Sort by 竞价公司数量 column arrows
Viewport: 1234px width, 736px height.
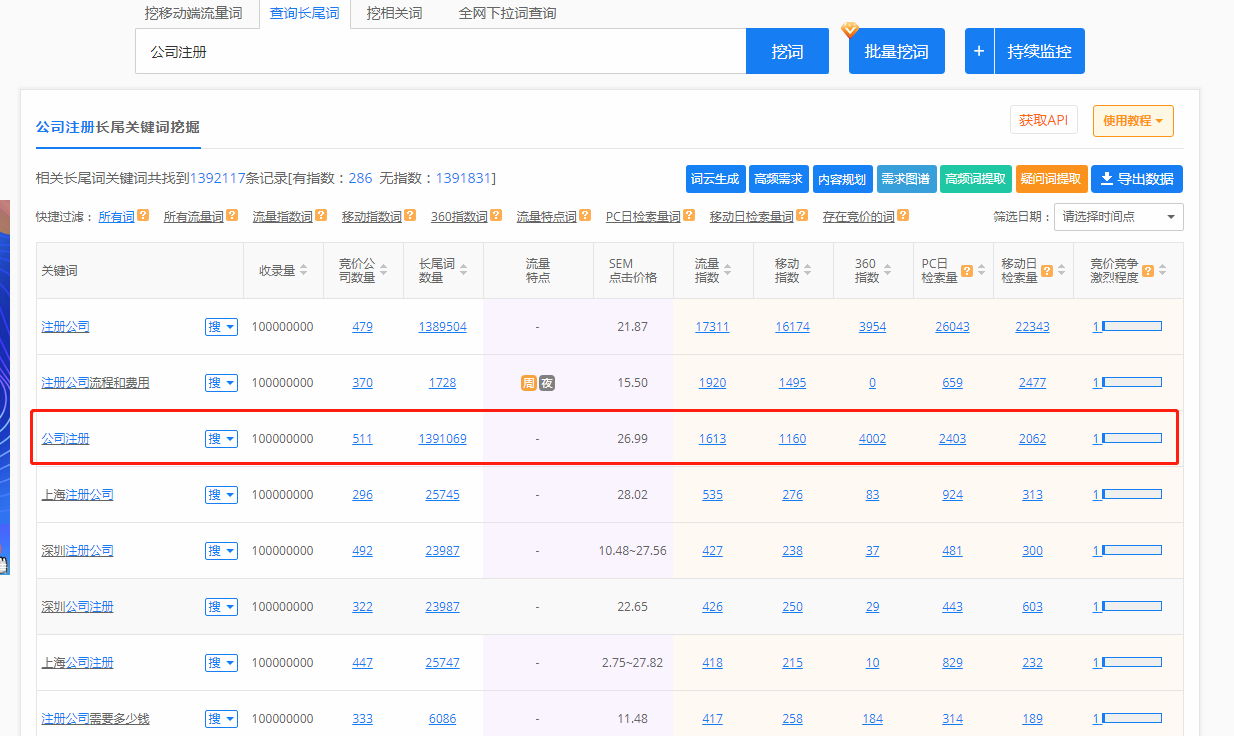384,270
